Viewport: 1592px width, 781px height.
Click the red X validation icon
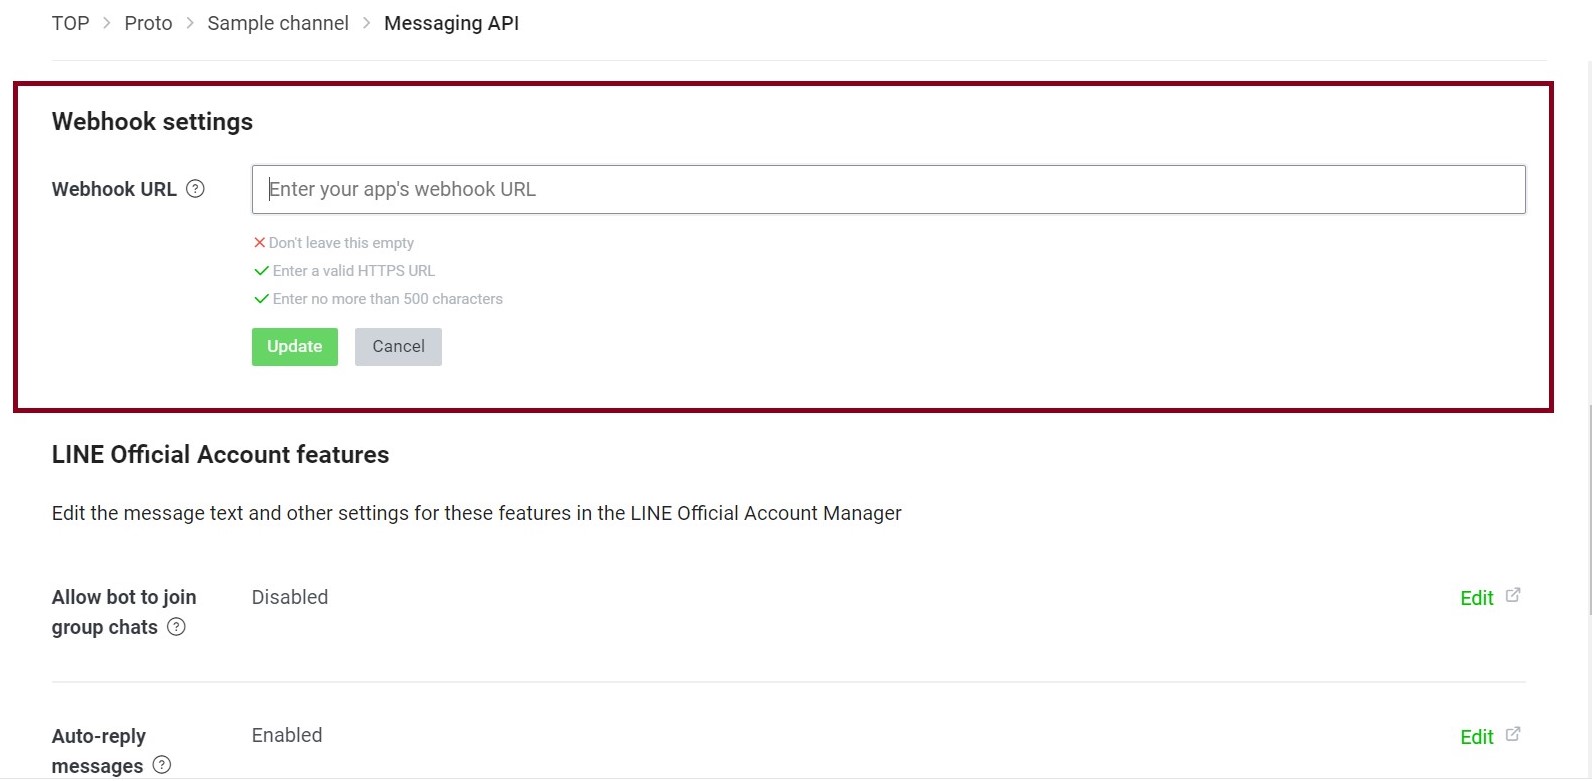pos(259,243)
